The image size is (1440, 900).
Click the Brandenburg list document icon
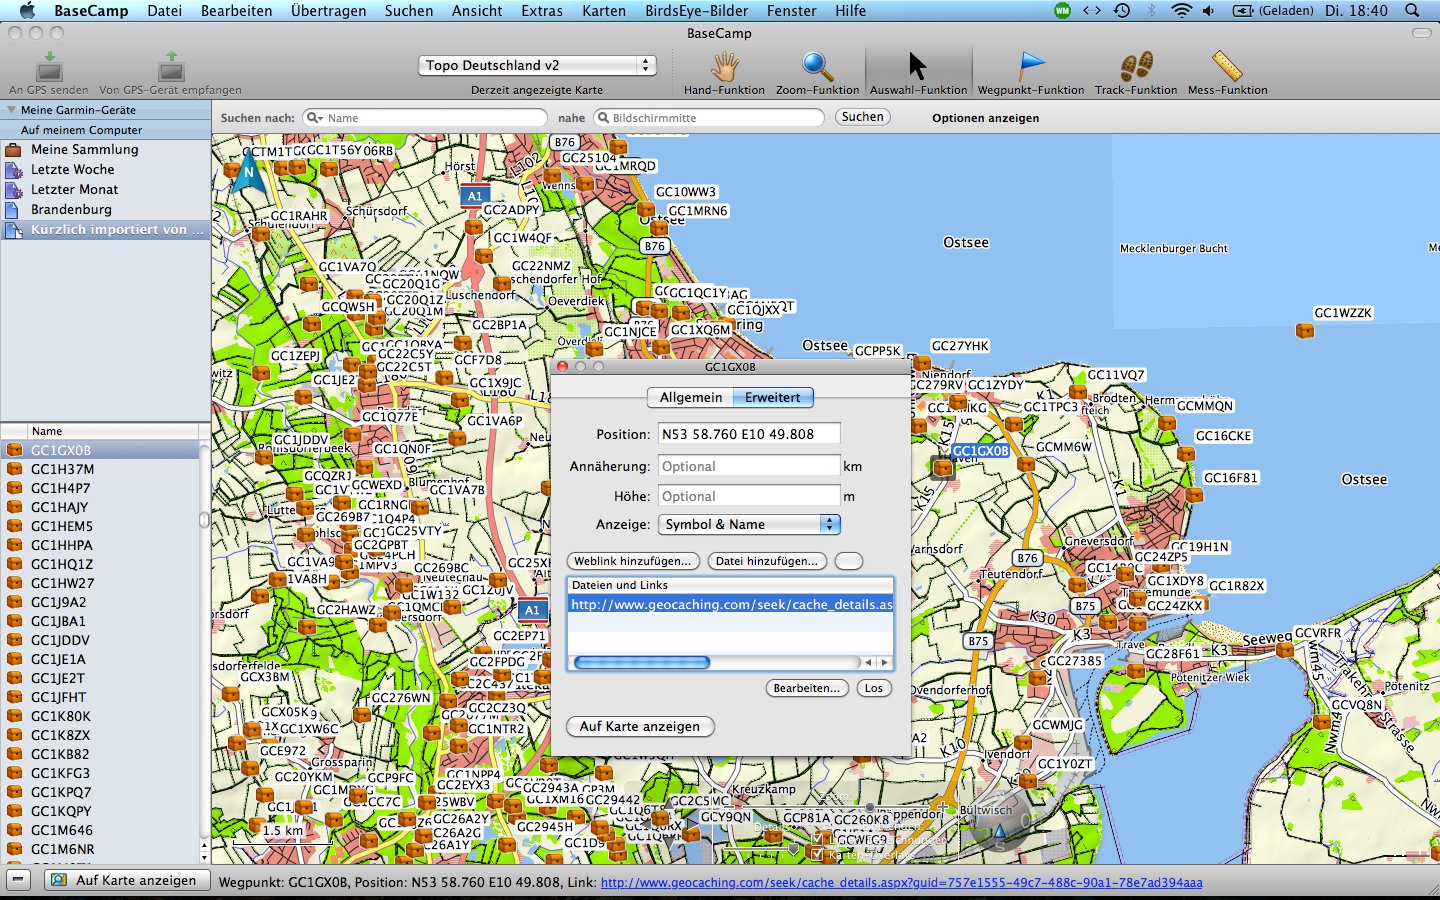(13, 209)
